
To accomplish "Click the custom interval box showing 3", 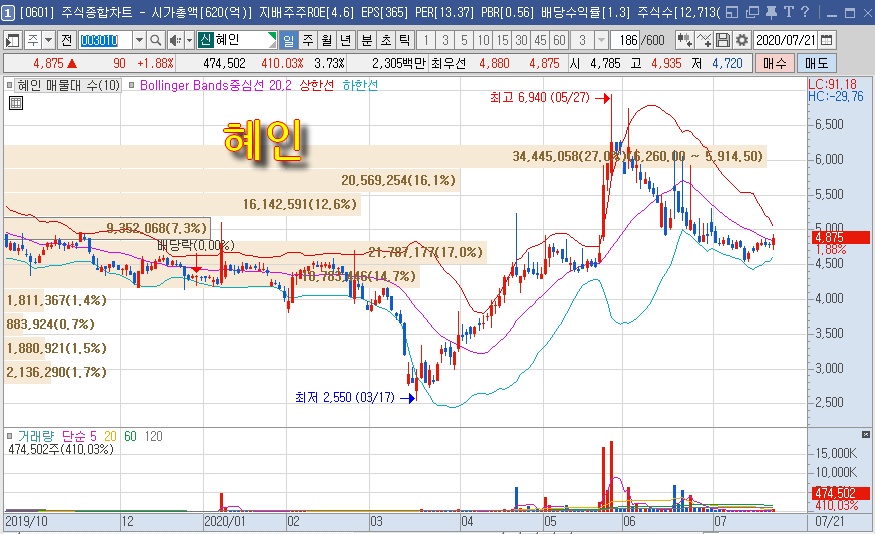I will [582, 40].
